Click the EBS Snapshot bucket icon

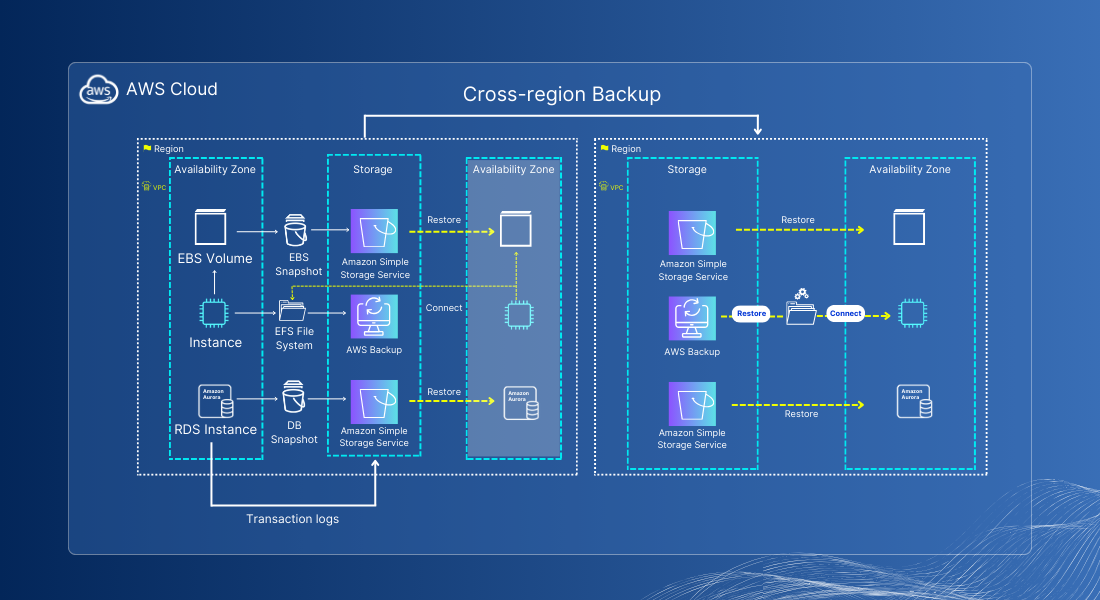[x=295, y=230]
